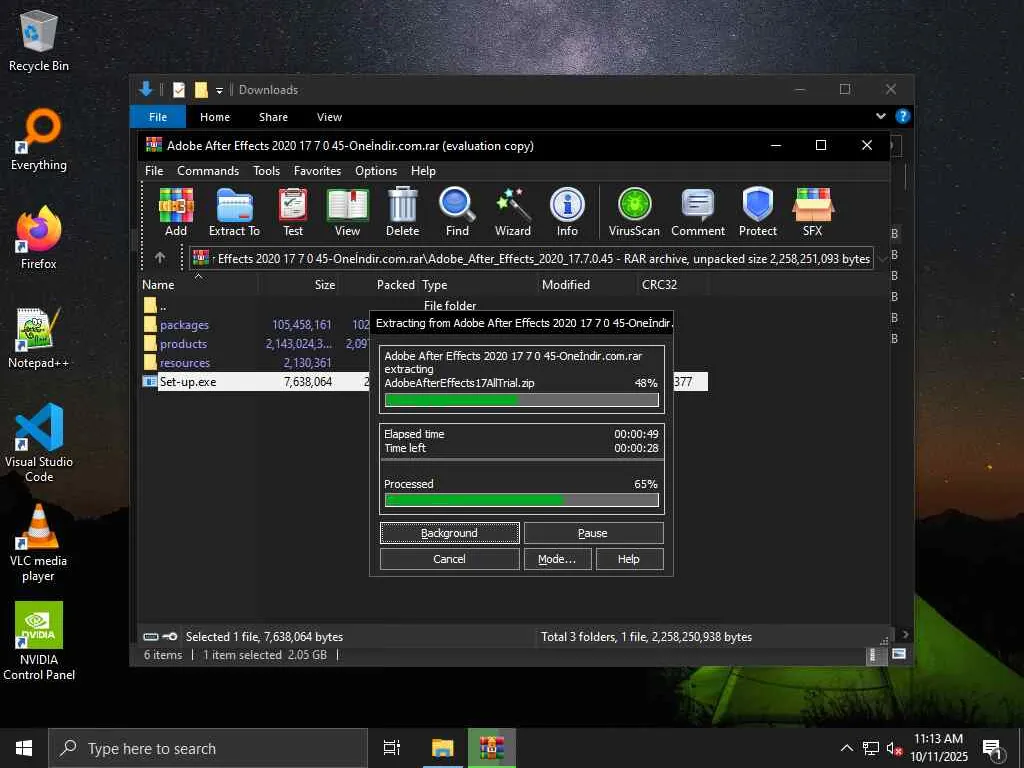1024x768 pixels.
Task: Open Task View on taskbar
Action: [x=392, y=748]
